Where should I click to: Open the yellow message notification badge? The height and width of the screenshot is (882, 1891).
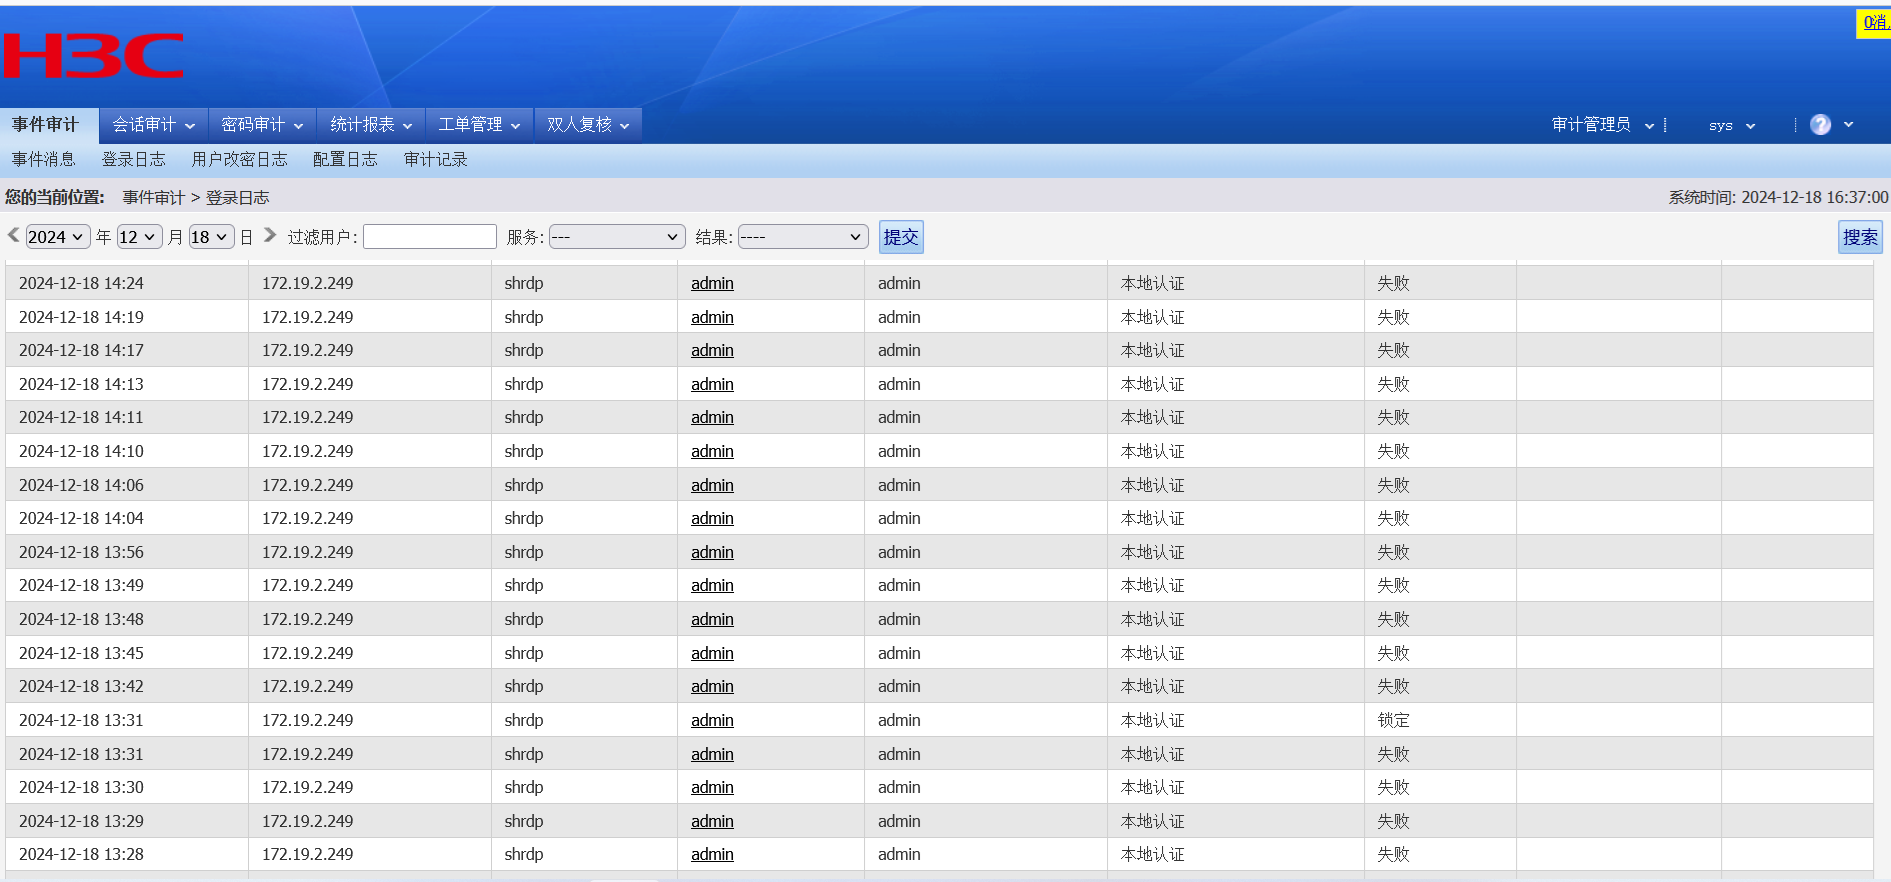(1874, 23)
